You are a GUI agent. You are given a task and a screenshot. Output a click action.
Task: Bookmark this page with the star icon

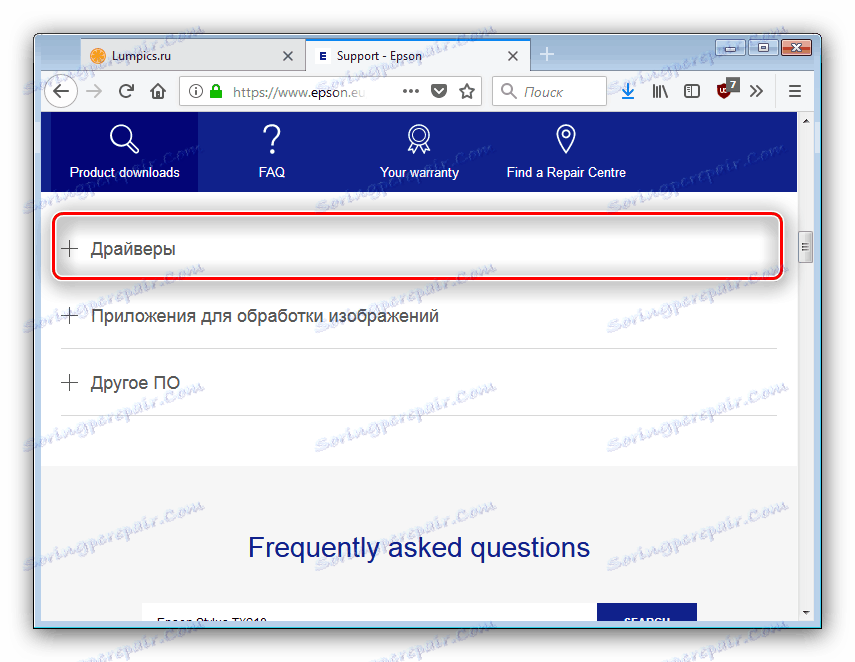tap(467, 91)
